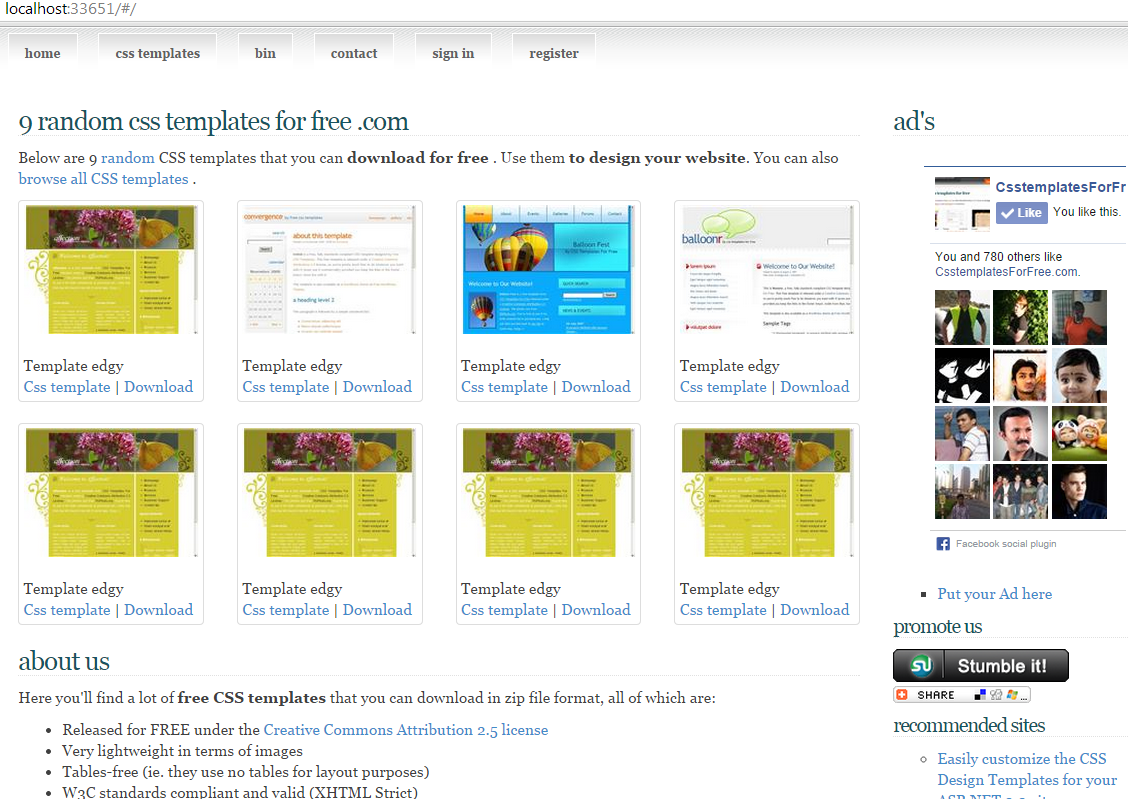Open the avatar of man with mustache
The height and width of the screenshot is (799, 1128).
[1020, 433]
